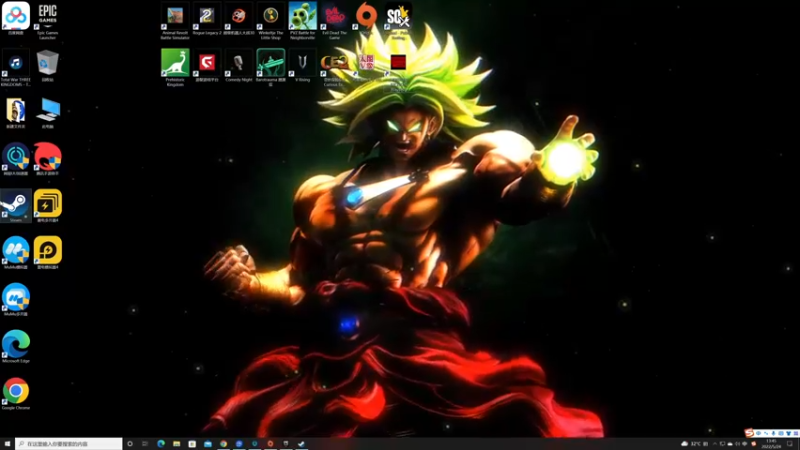Click the Sogou input S logo

(749, 433)
